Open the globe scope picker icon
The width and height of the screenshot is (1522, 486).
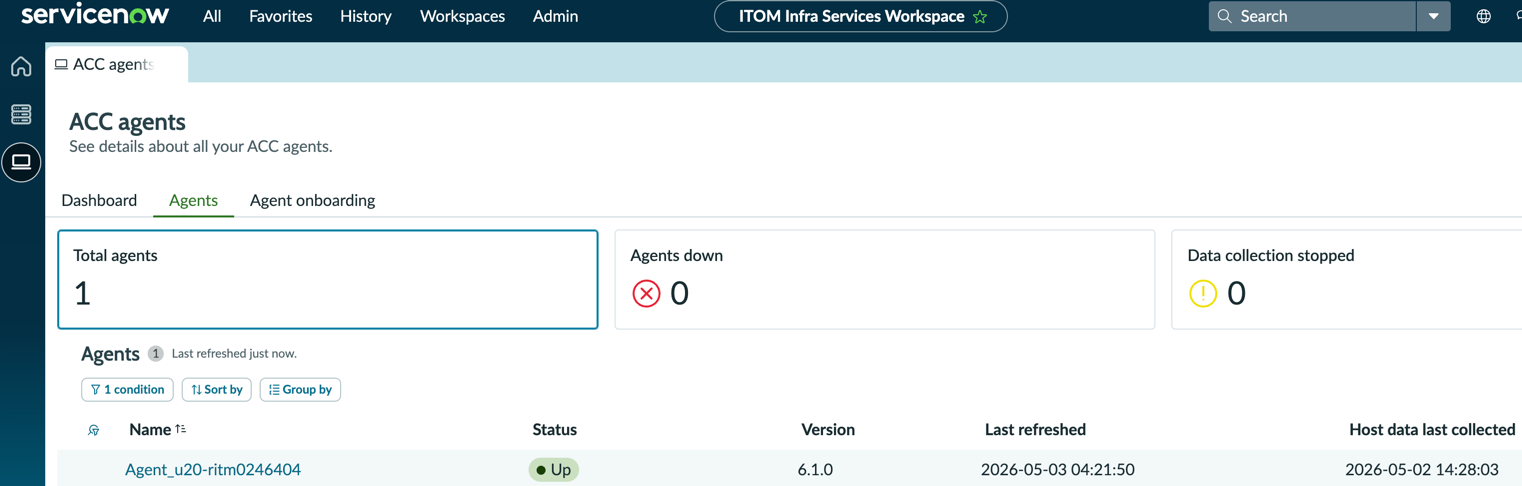coord(1484,16)
